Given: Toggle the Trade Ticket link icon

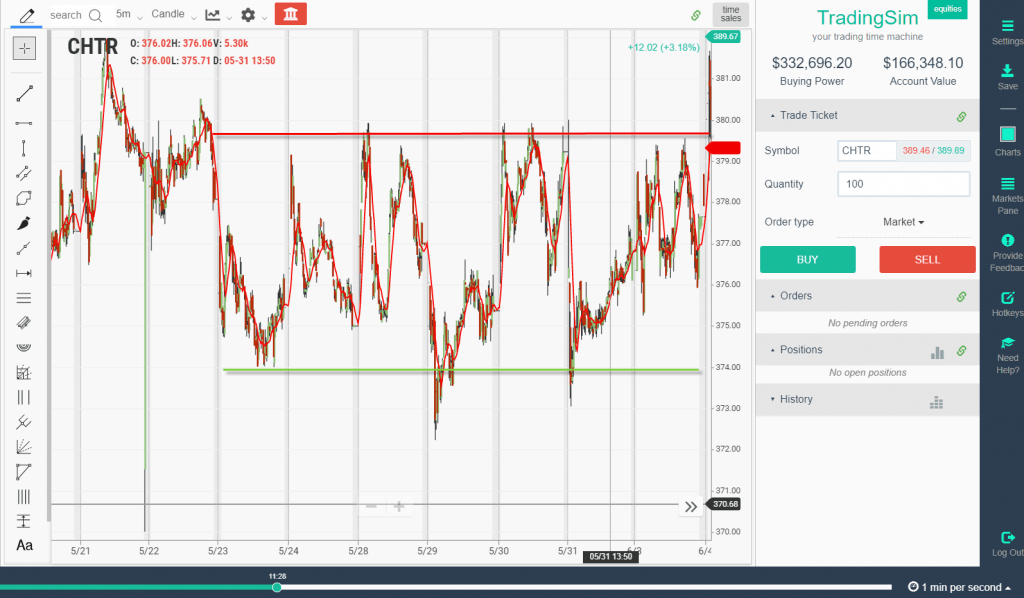Looking at the screenshot, I should [962, 115].
